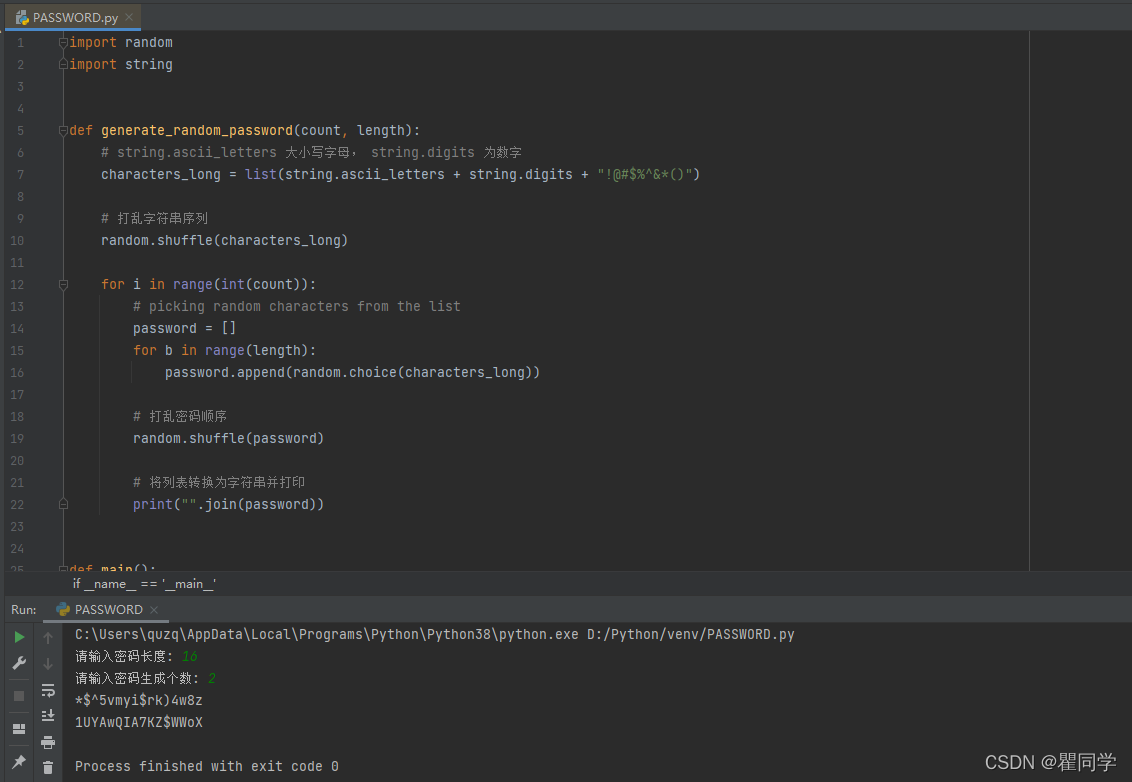Click the restore layout icon in Run panel
The image size is (1132, 782).
point(19,729)
